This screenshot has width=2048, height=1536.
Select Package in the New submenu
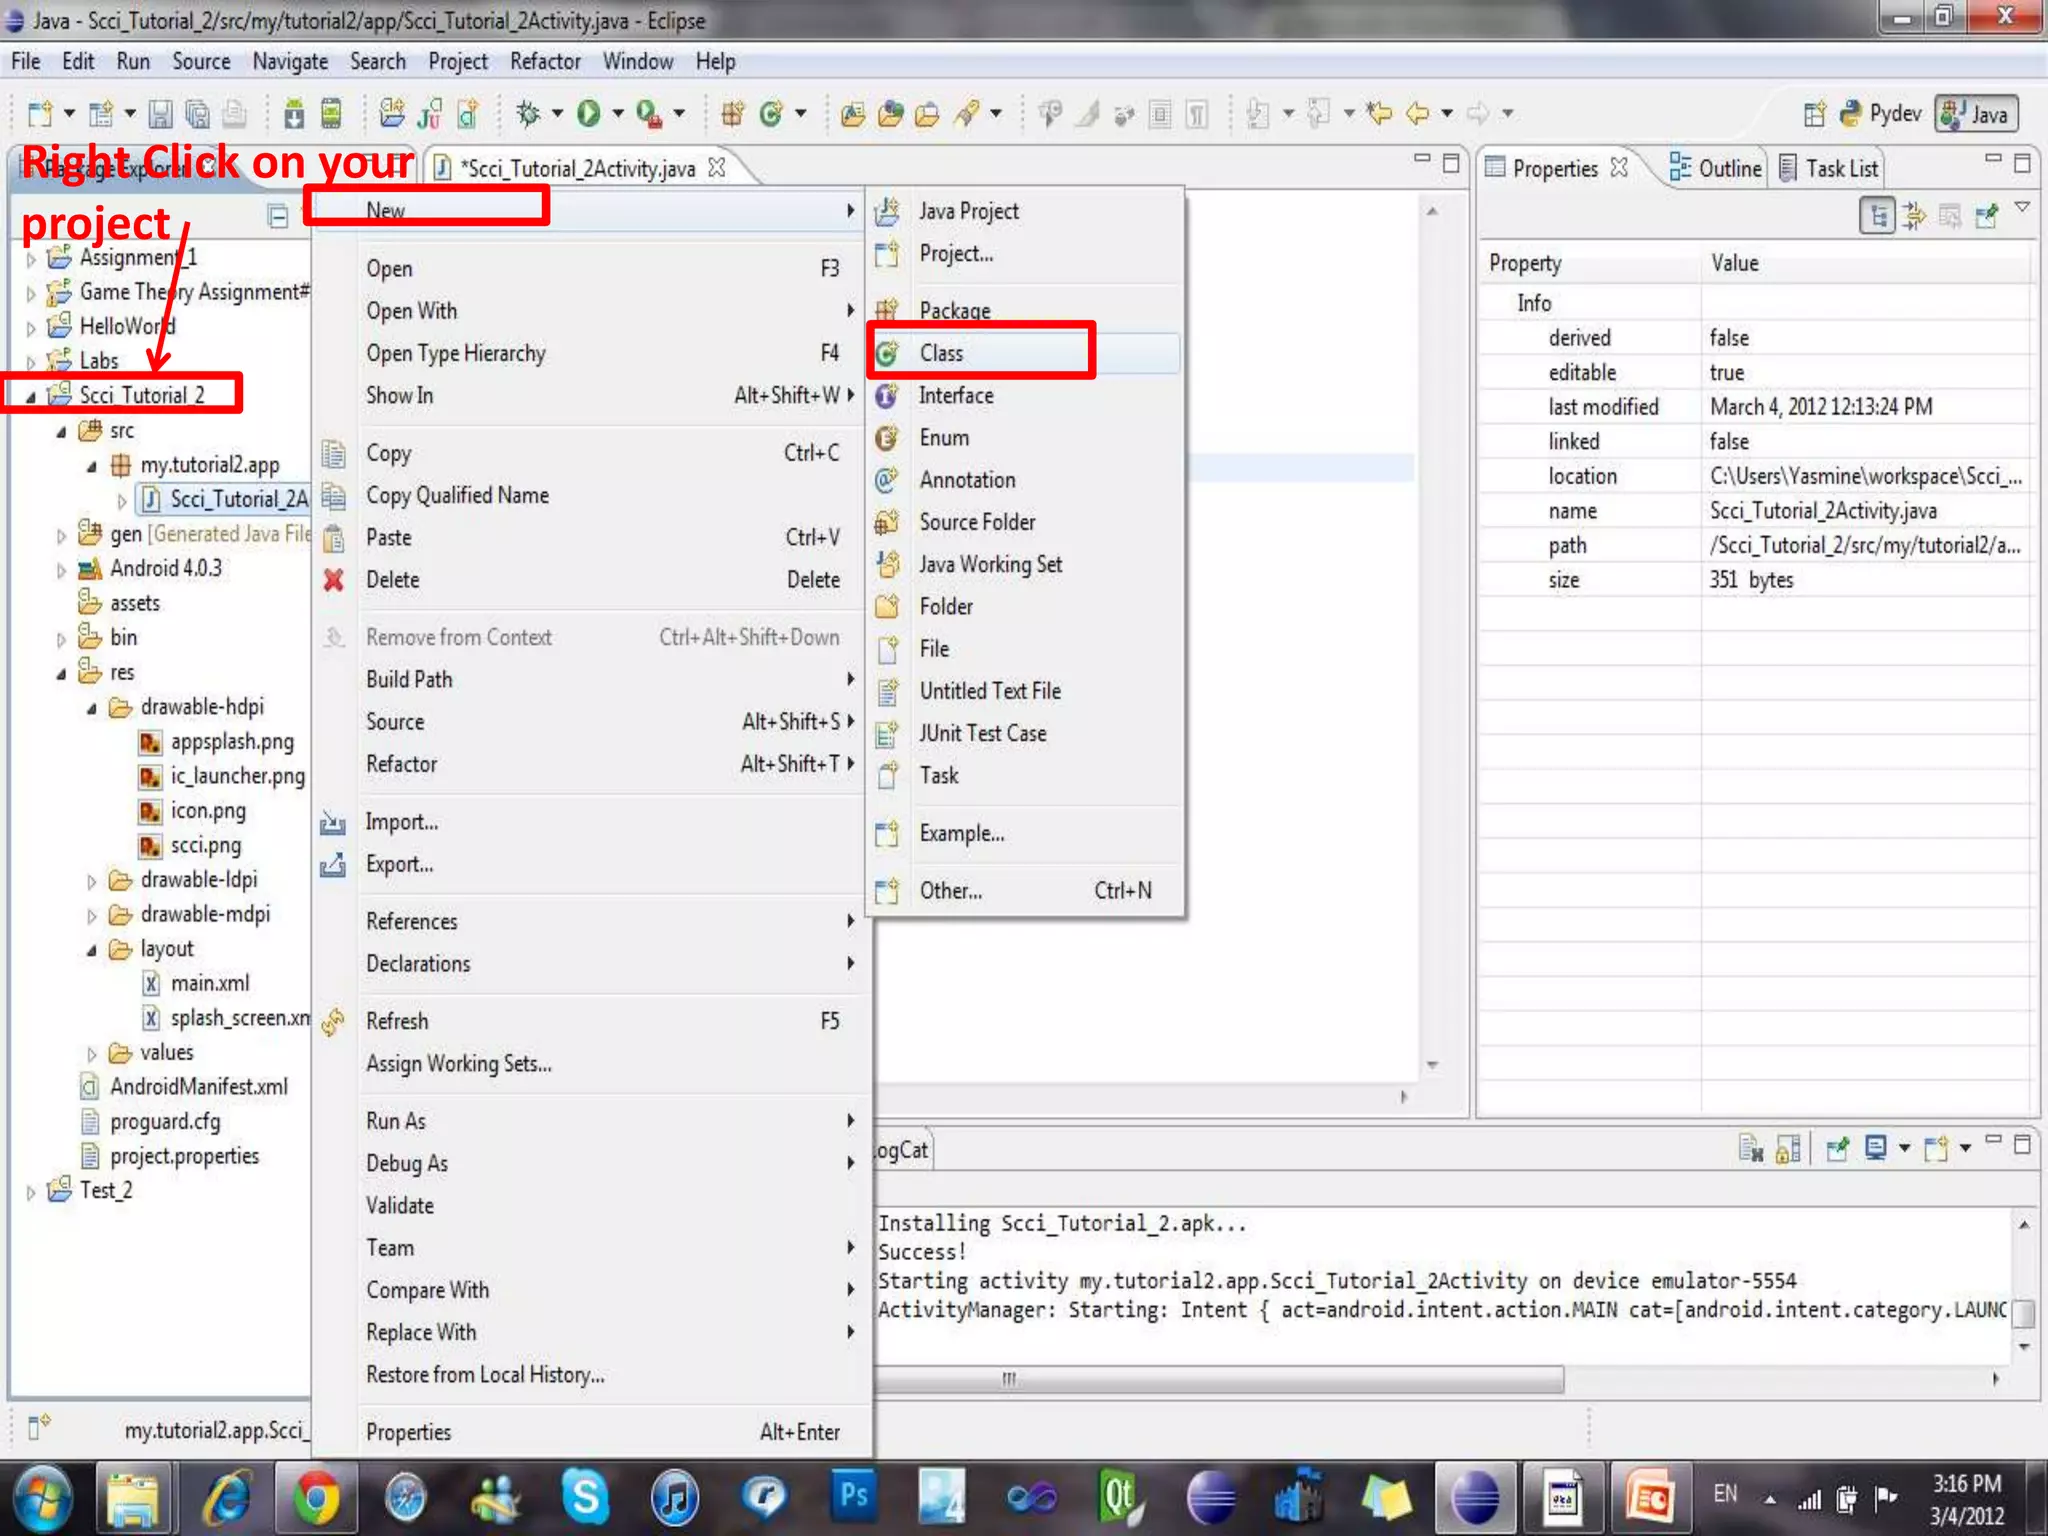tap(1025, 310)
